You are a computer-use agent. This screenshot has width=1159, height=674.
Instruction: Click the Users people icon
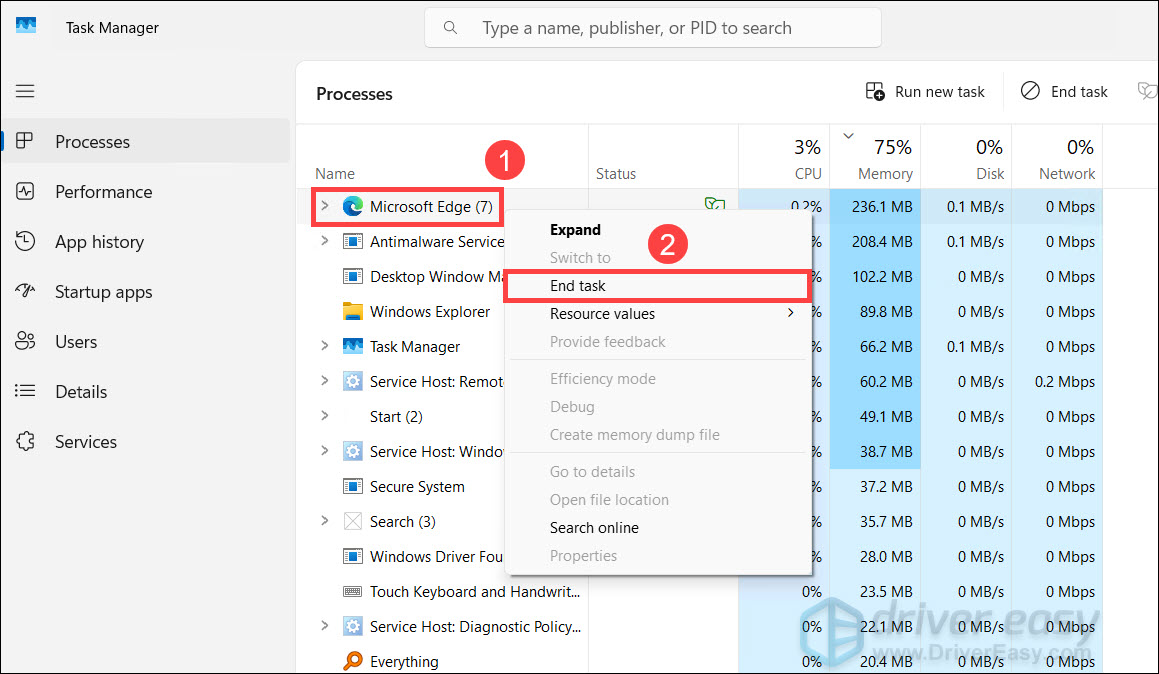coord(25,341)
